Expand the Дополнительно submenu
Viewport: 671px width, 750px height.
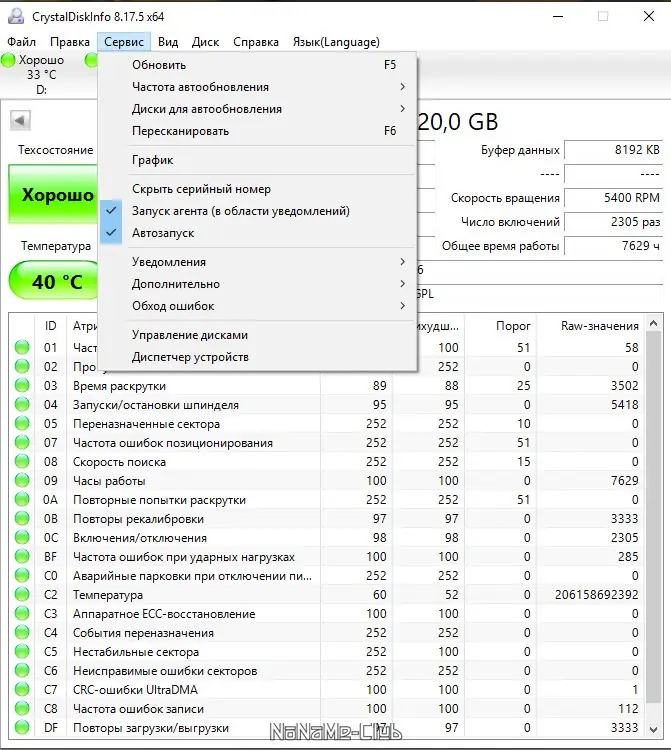[257, 284]
